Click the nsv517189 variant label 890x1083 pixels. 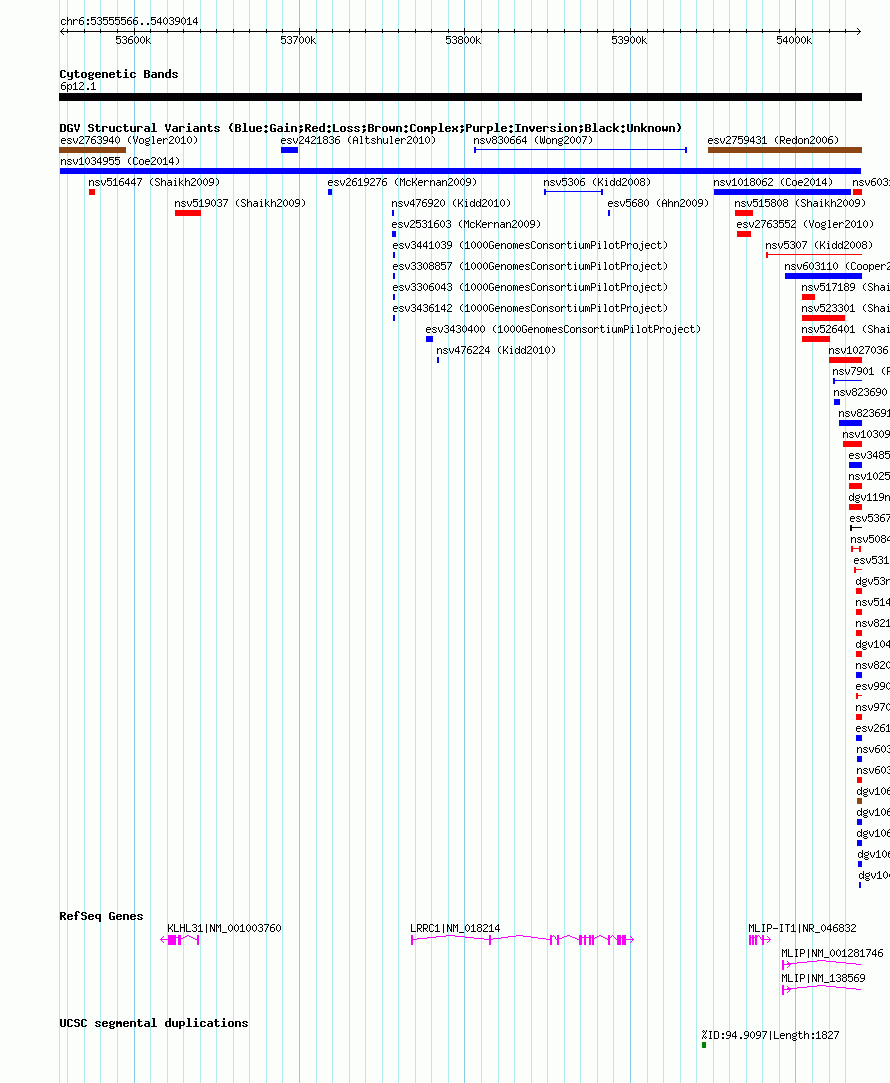[845, 287]
